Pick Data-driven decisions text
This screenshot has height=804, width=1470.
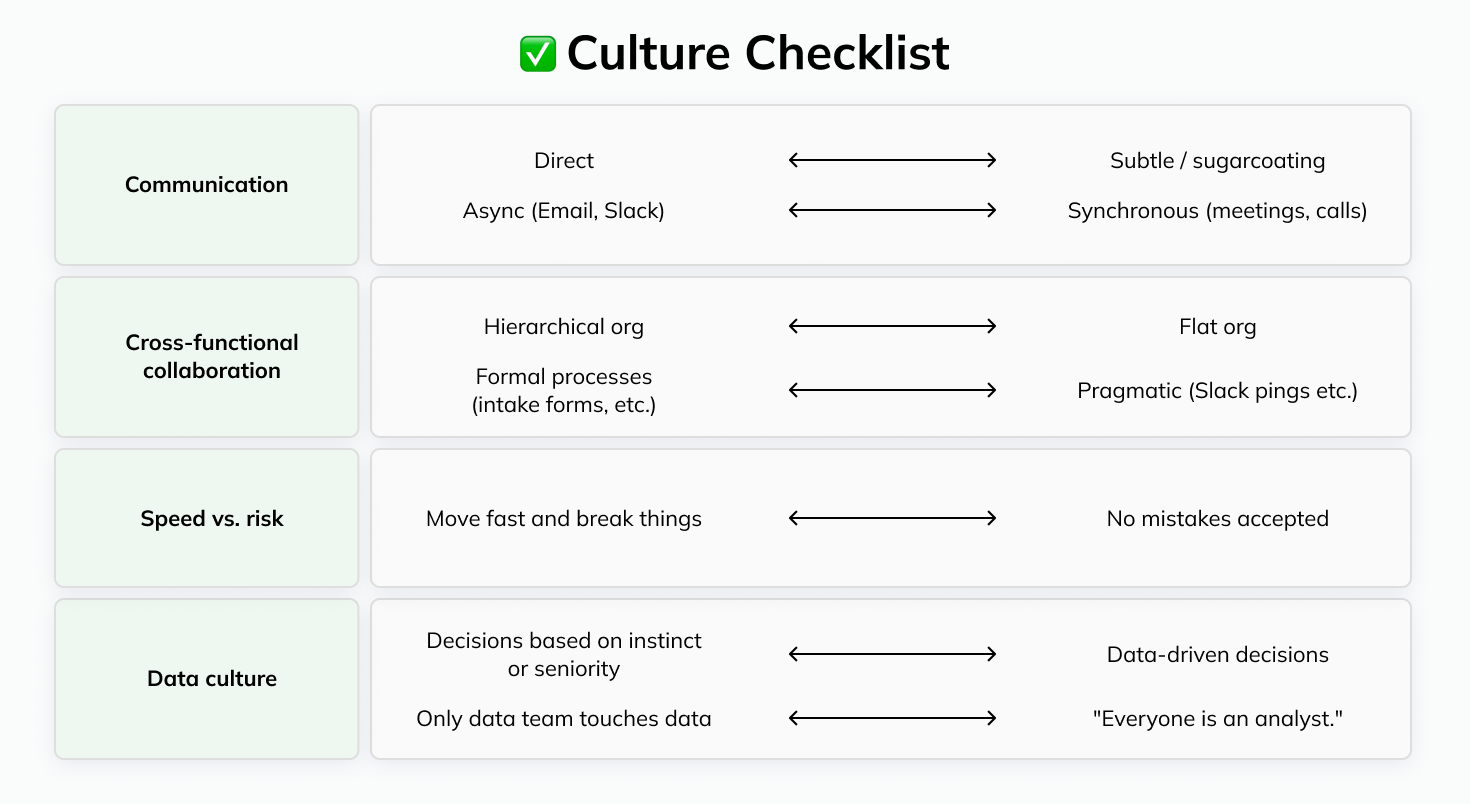point(1218,655)
